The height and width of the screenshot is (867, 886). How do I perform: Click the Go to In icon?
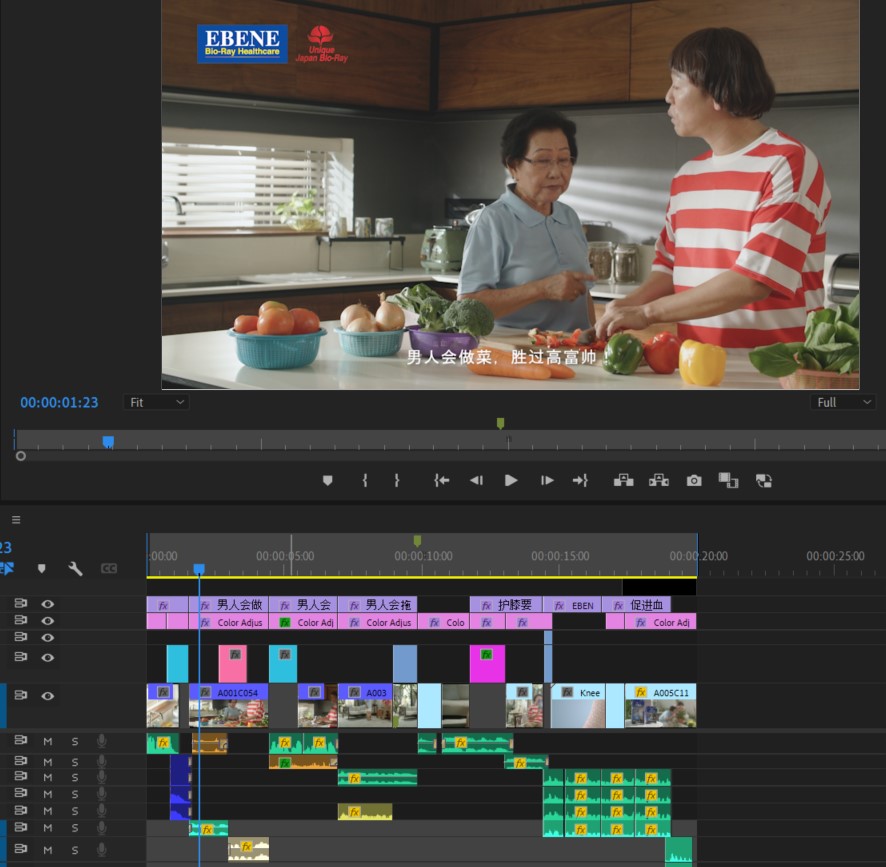pyautogui.click(x=441, y=481)
